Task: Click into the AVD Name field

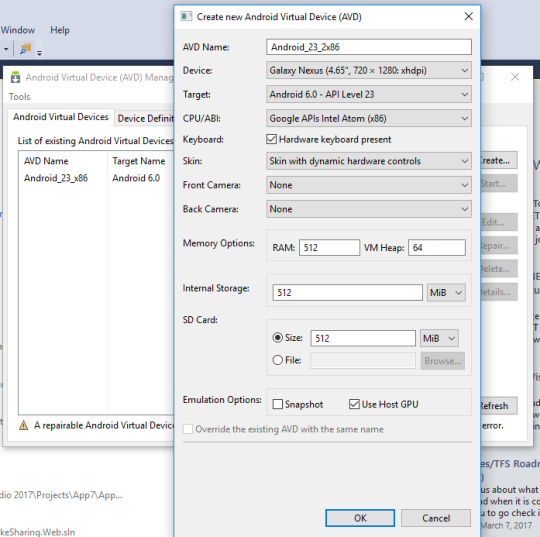Action: tap(368, 47)
